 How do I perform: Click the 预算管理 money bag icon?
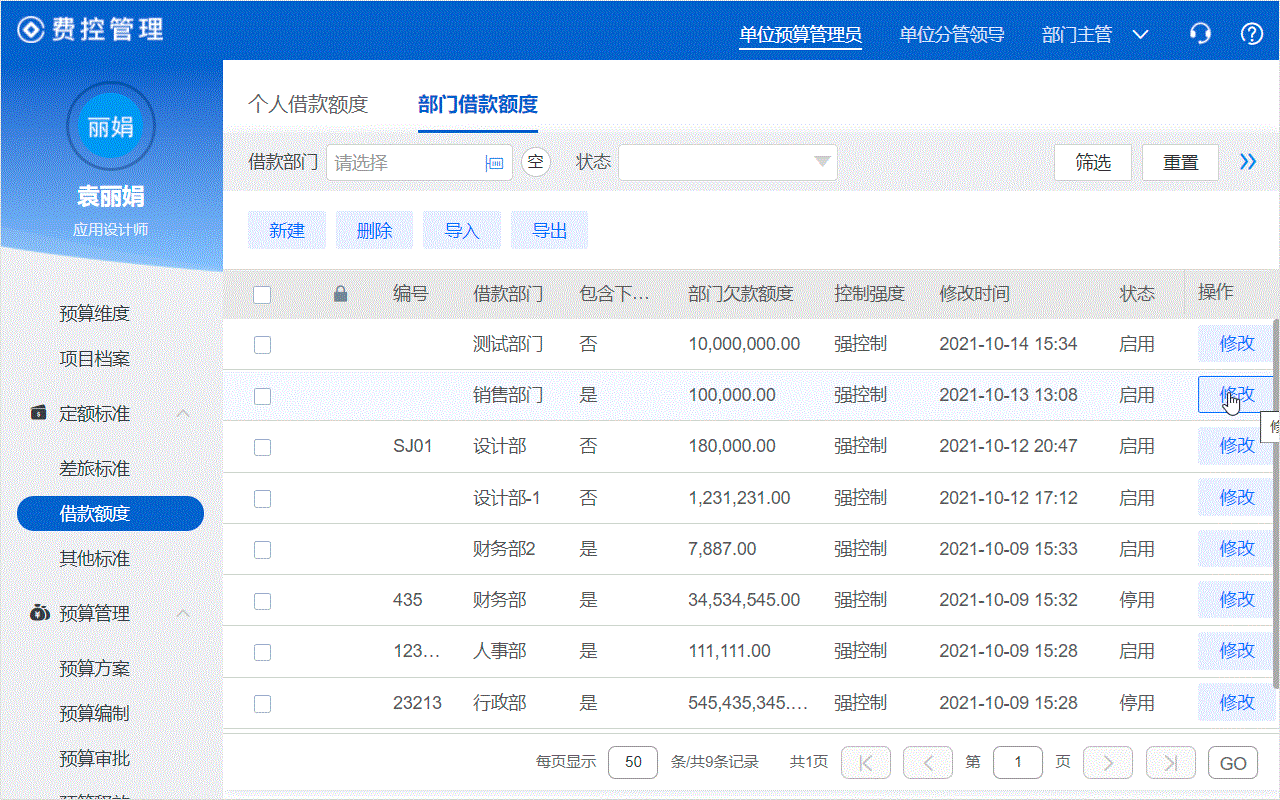38,613
